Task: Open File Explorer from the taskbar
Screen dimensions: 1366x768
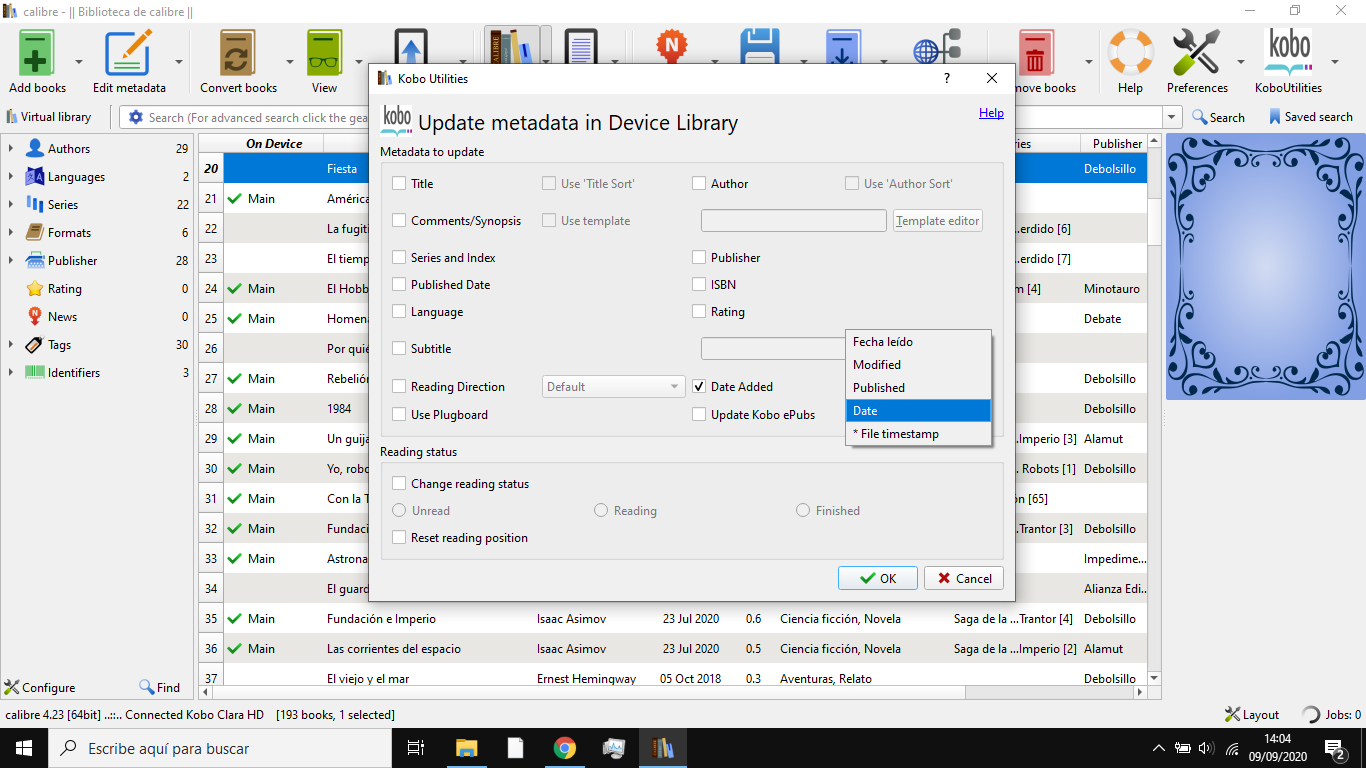Action: pos(467,748)
